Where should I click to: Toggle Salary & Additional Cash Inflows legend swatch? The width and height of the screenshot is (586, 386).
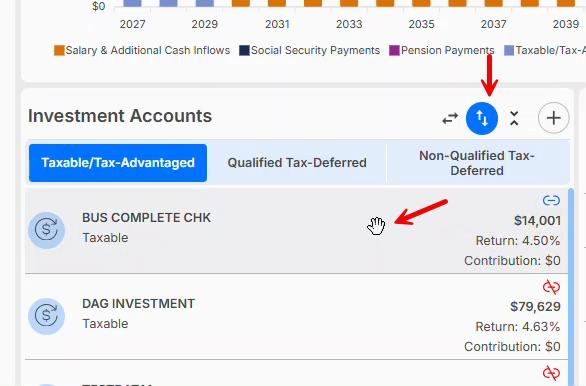click(59, 50)
